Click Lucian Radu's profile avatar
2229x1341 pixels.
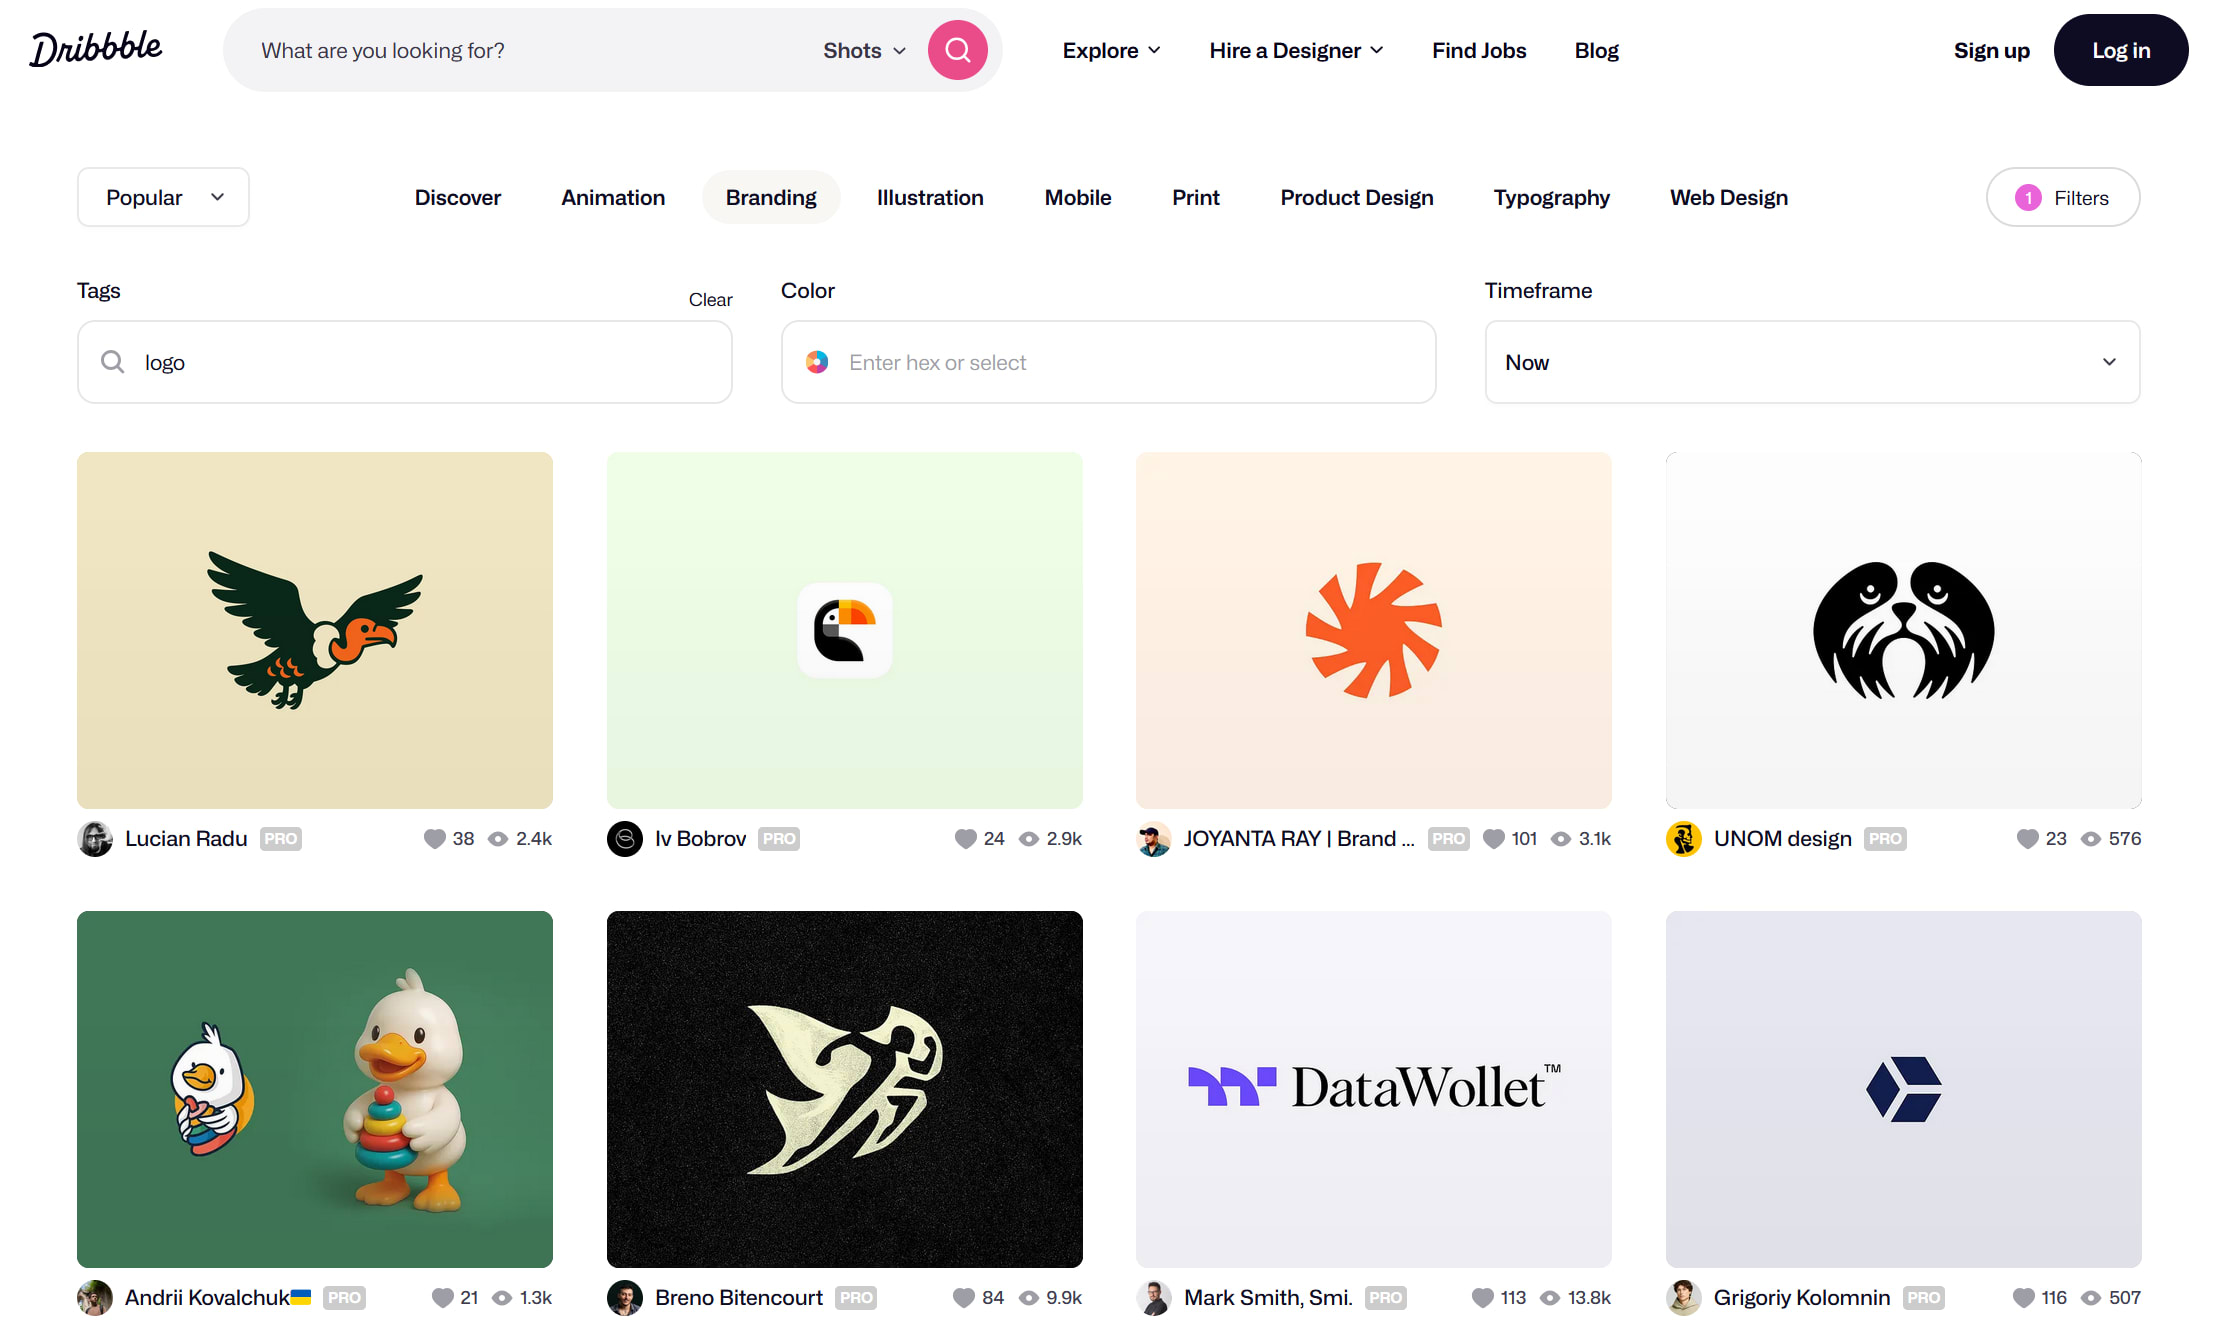tap(95, 839)
